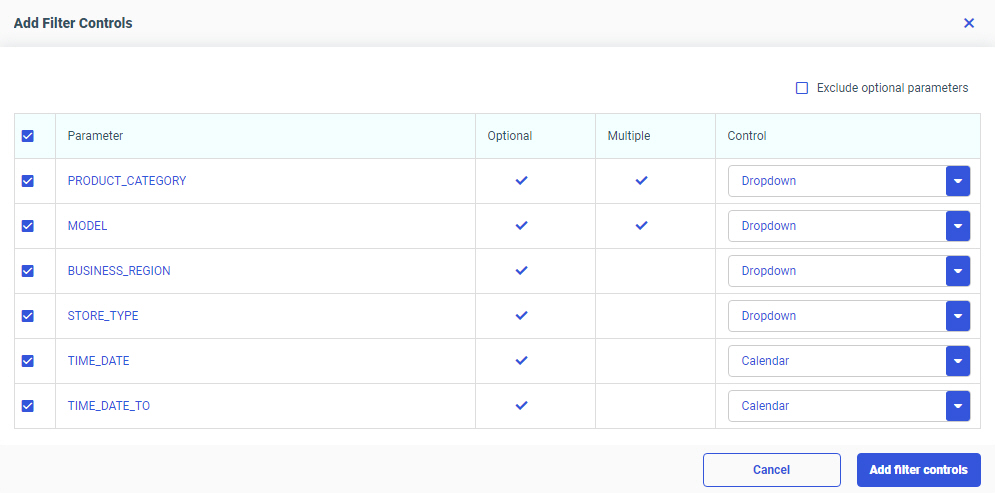This screenshot has height=493, width=995.
Task: Open the PRODUCT_CATEGORY control dropdown arrow
Action: click(958, 181)
